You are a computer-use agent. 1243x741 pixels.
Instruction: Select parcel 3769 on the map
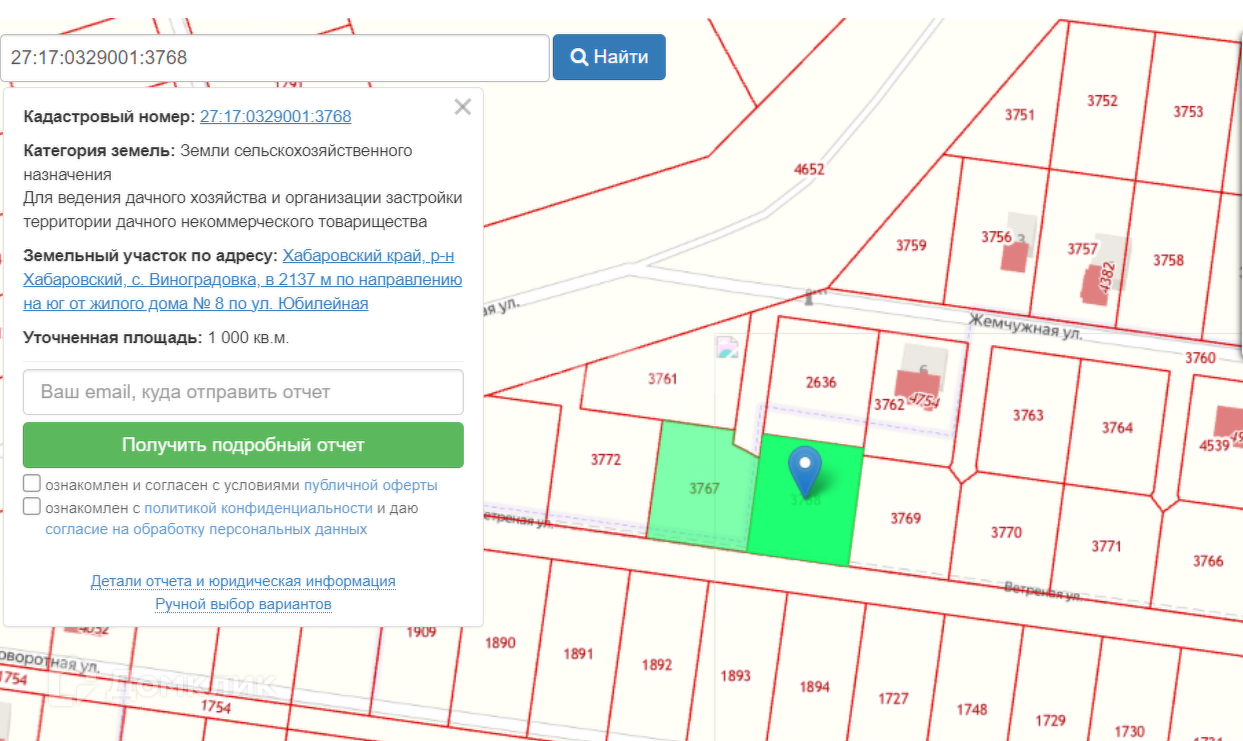[x=905, y=518]
